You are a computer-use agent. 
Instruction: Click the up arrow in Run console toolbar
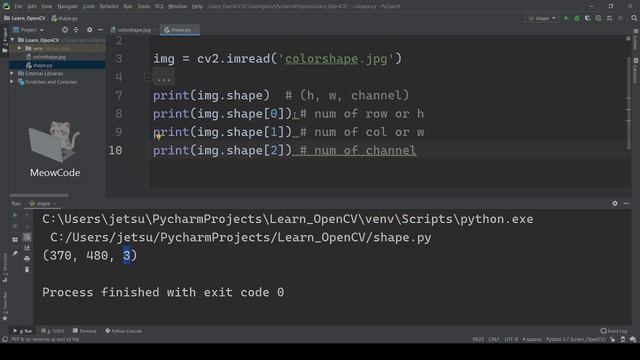coord(27,215)
